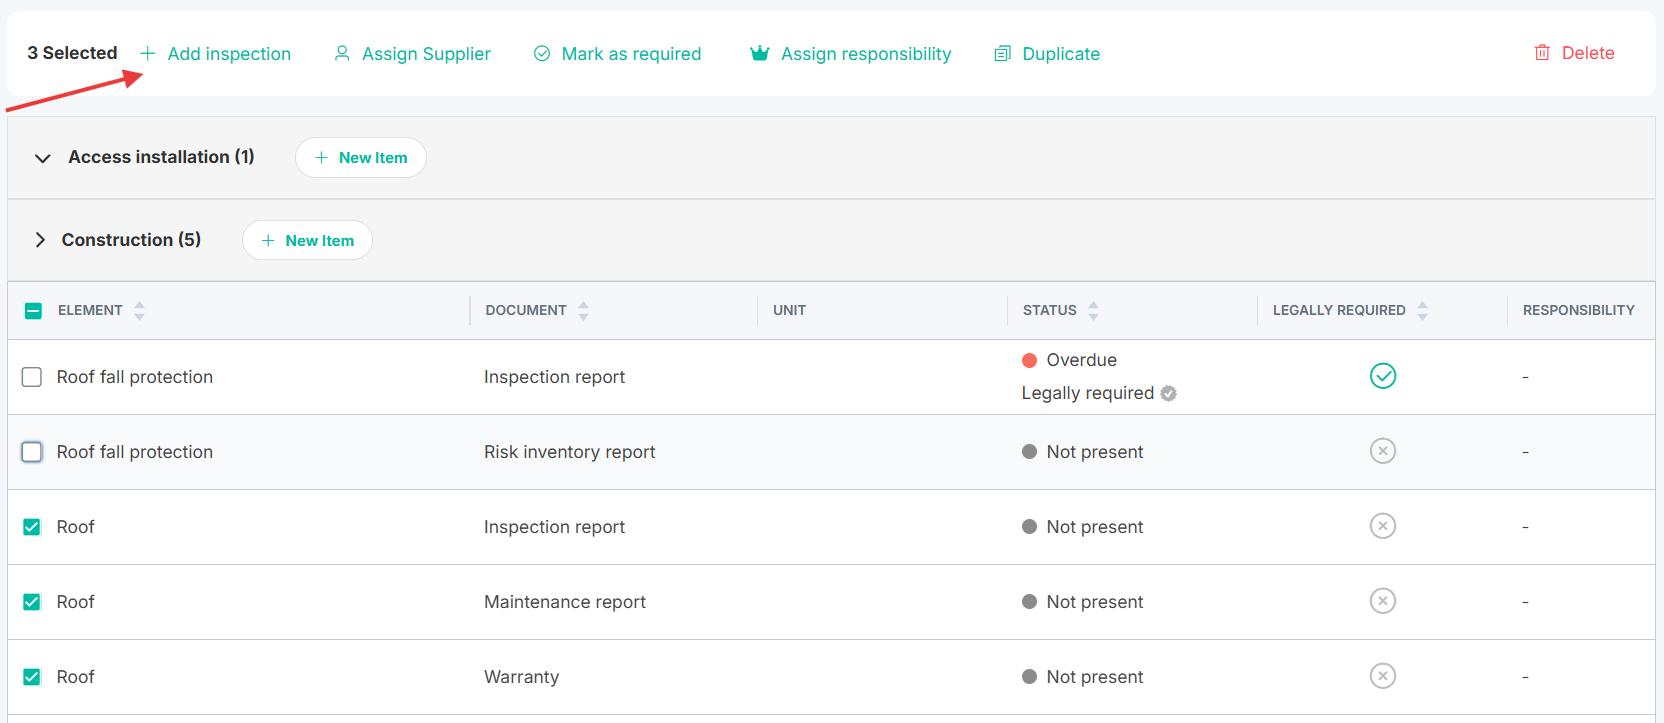Sort by Status column arrows

pos(1093,310)
